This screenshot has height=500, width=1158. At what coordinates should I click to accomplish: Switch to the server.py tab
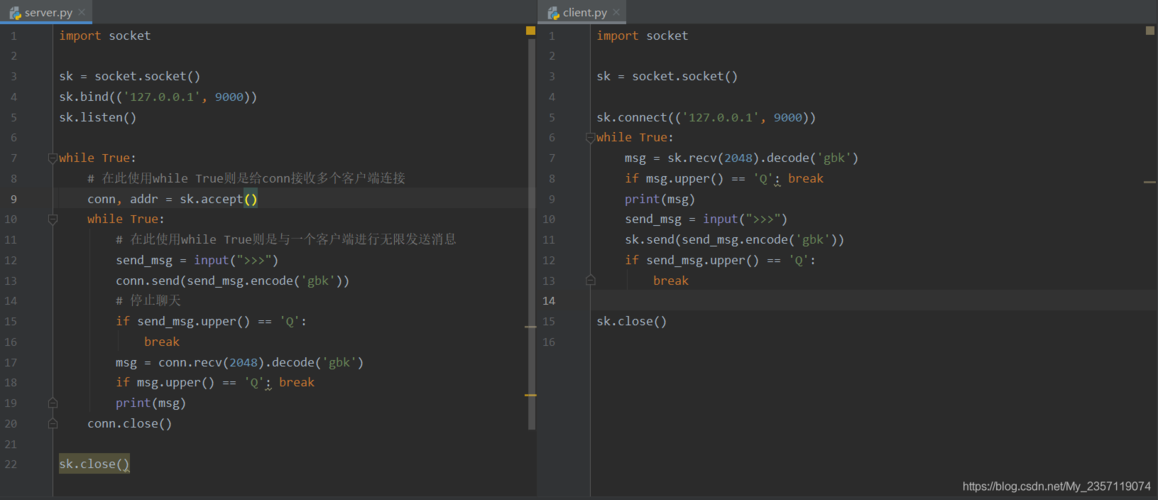[46, 13]
